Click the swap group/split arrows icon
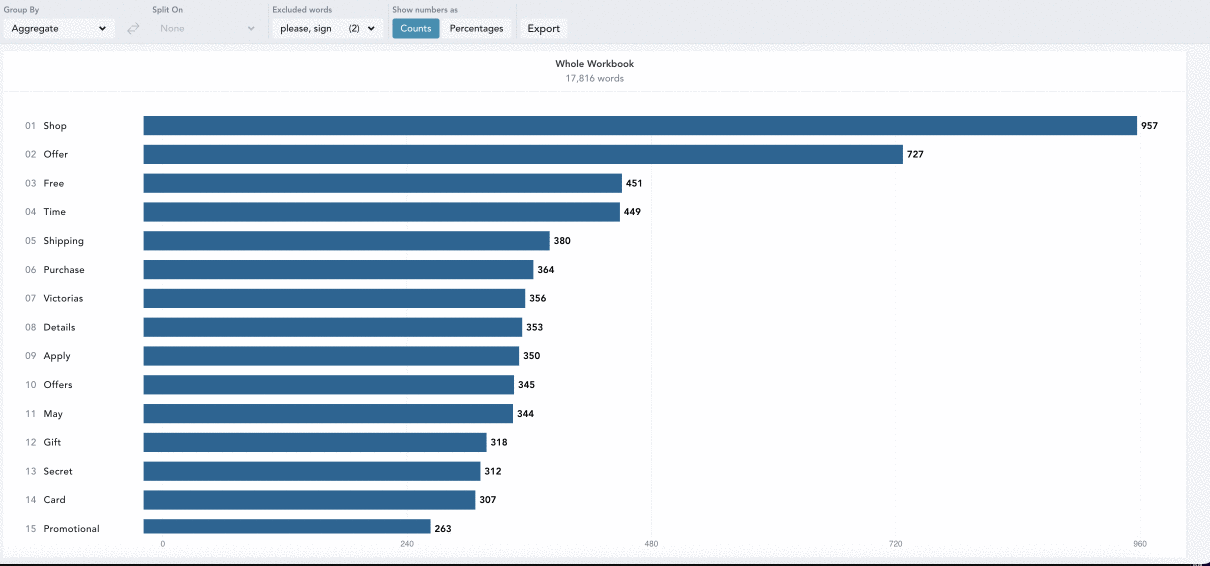The width and height of the screenshot is (1210, 566). point(133,28)
